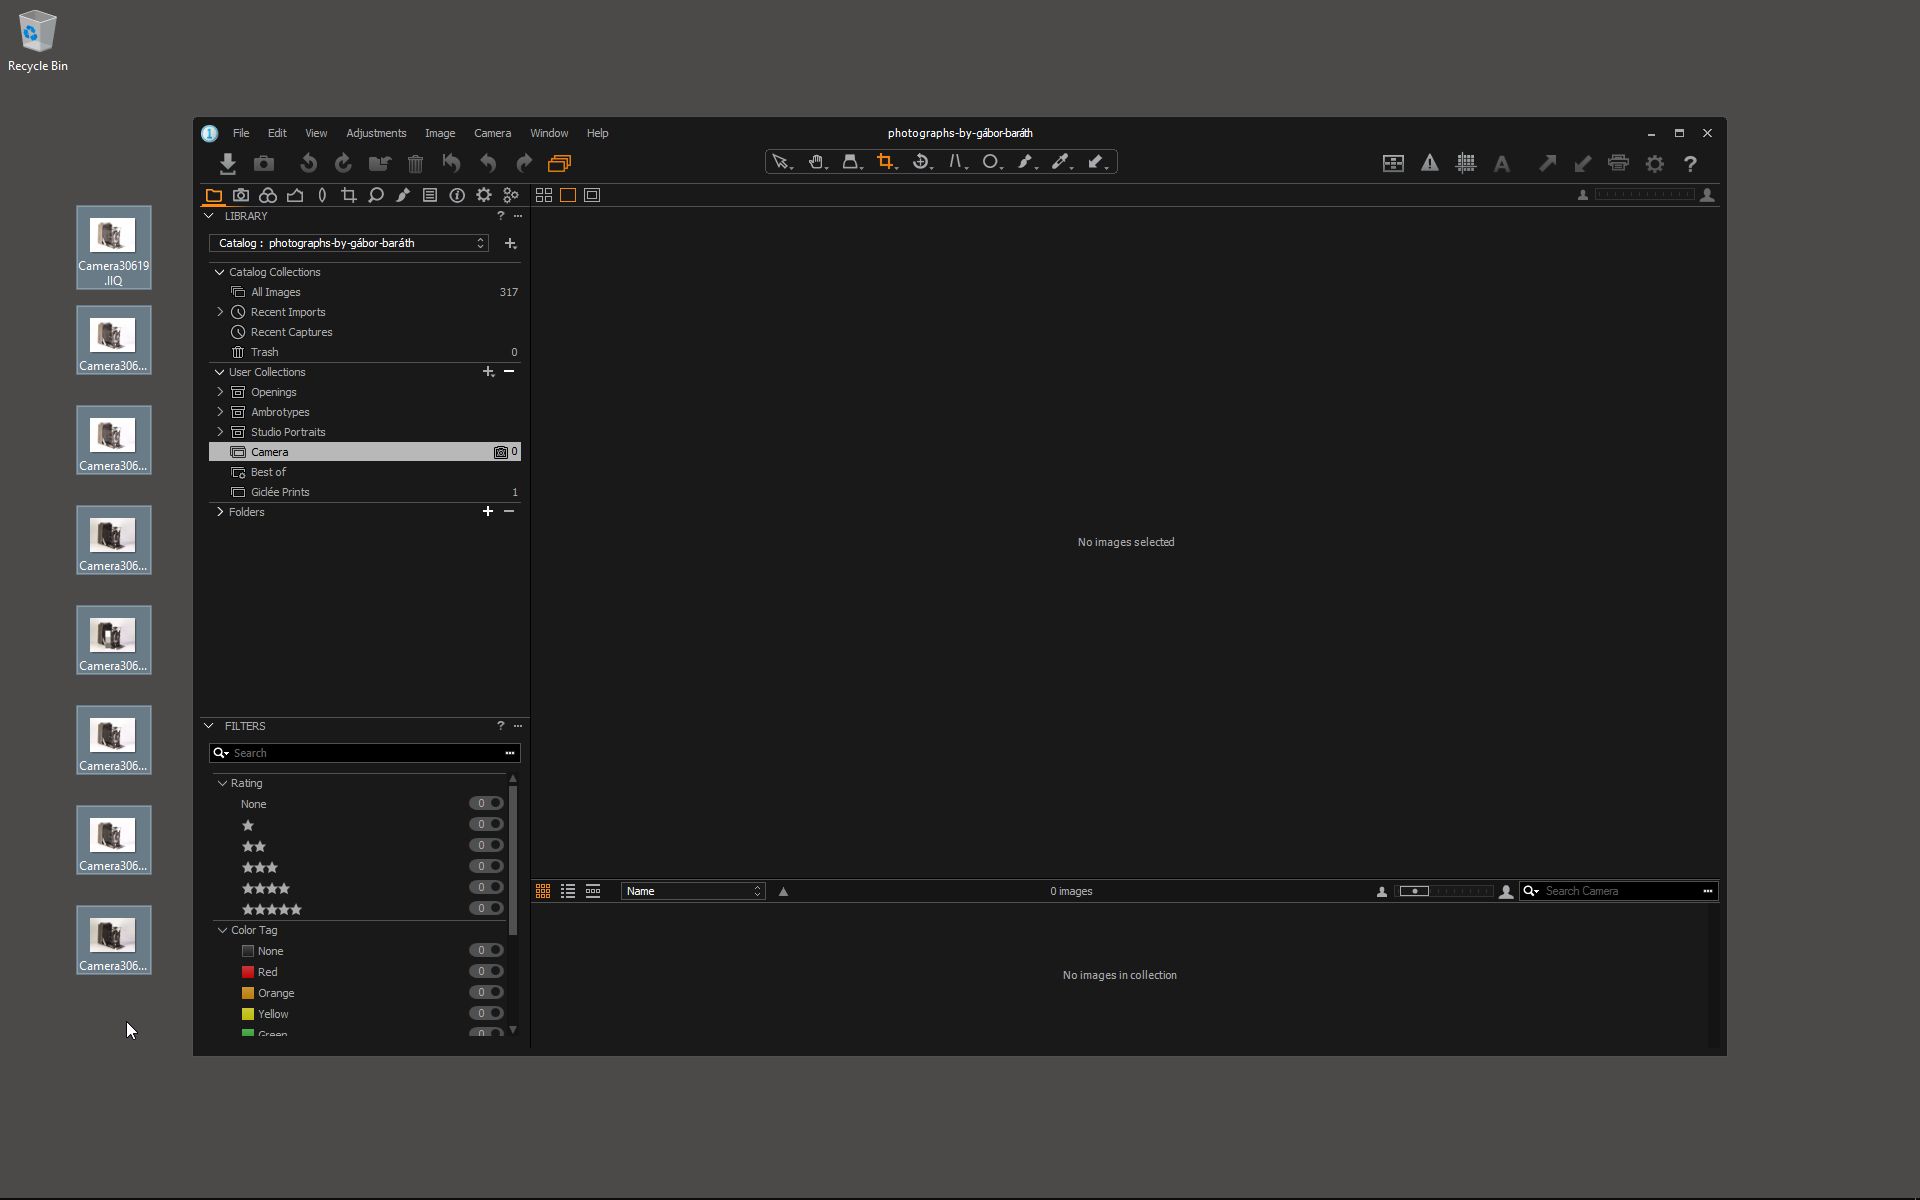
Task: Collapse the Catalog Collections section
Action: (x=220, y=272)
